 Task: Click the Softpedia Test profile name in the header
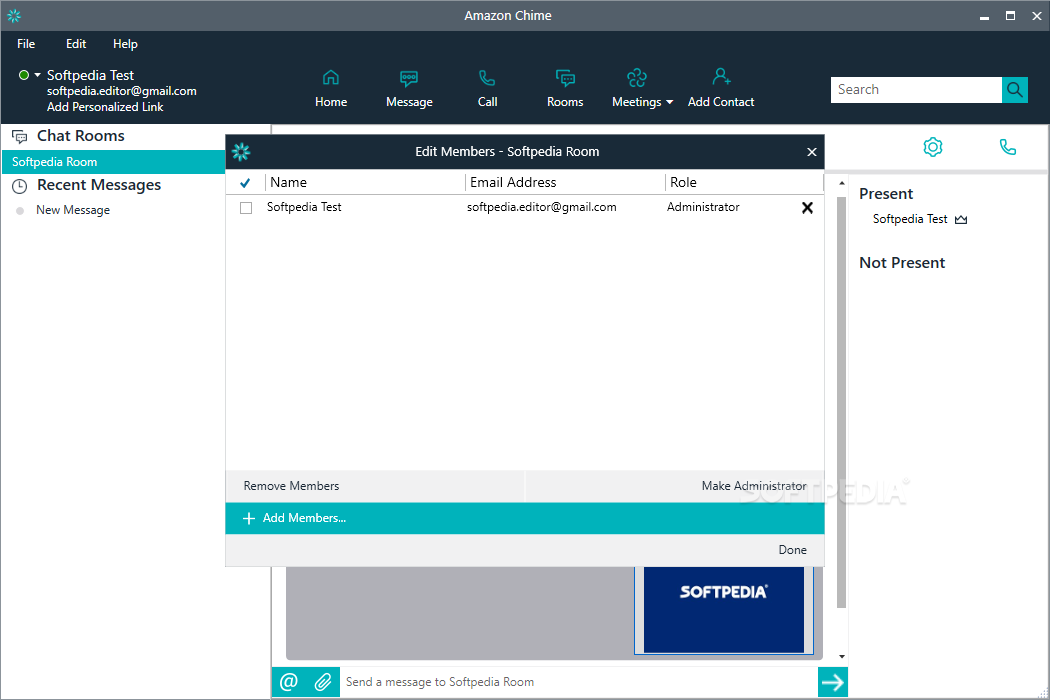(90, 76)
